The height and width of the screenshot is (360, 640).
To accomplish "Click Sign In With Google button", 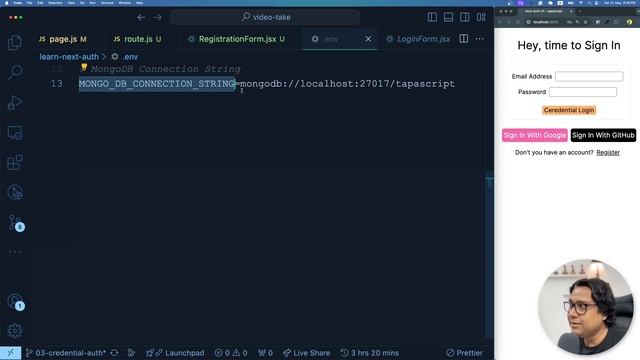I will click(x=535, y=135).
